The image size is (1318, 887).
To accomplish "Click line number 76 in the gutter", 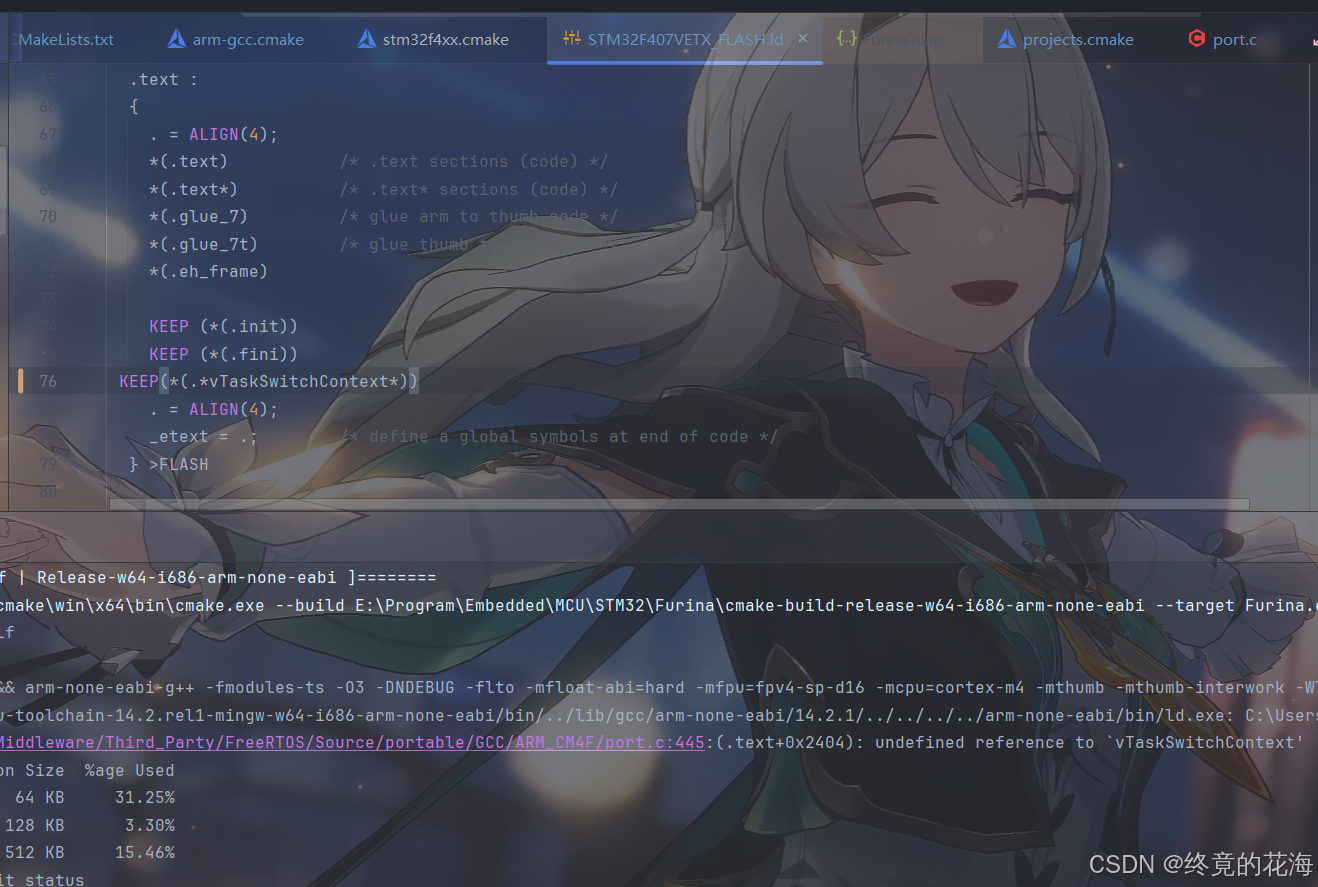I will pyautogui.click(x=48, y=381).
